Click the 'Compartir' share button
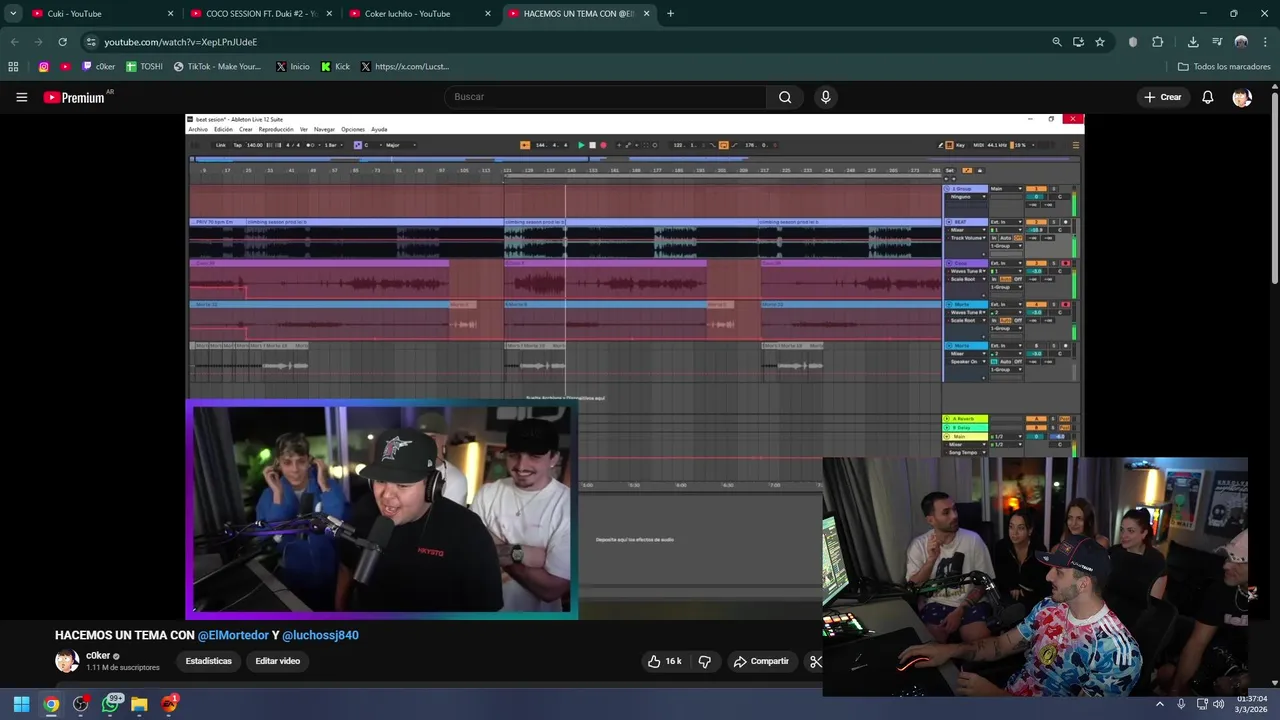Screen dimensions: 1280x720 click(761, 661)
